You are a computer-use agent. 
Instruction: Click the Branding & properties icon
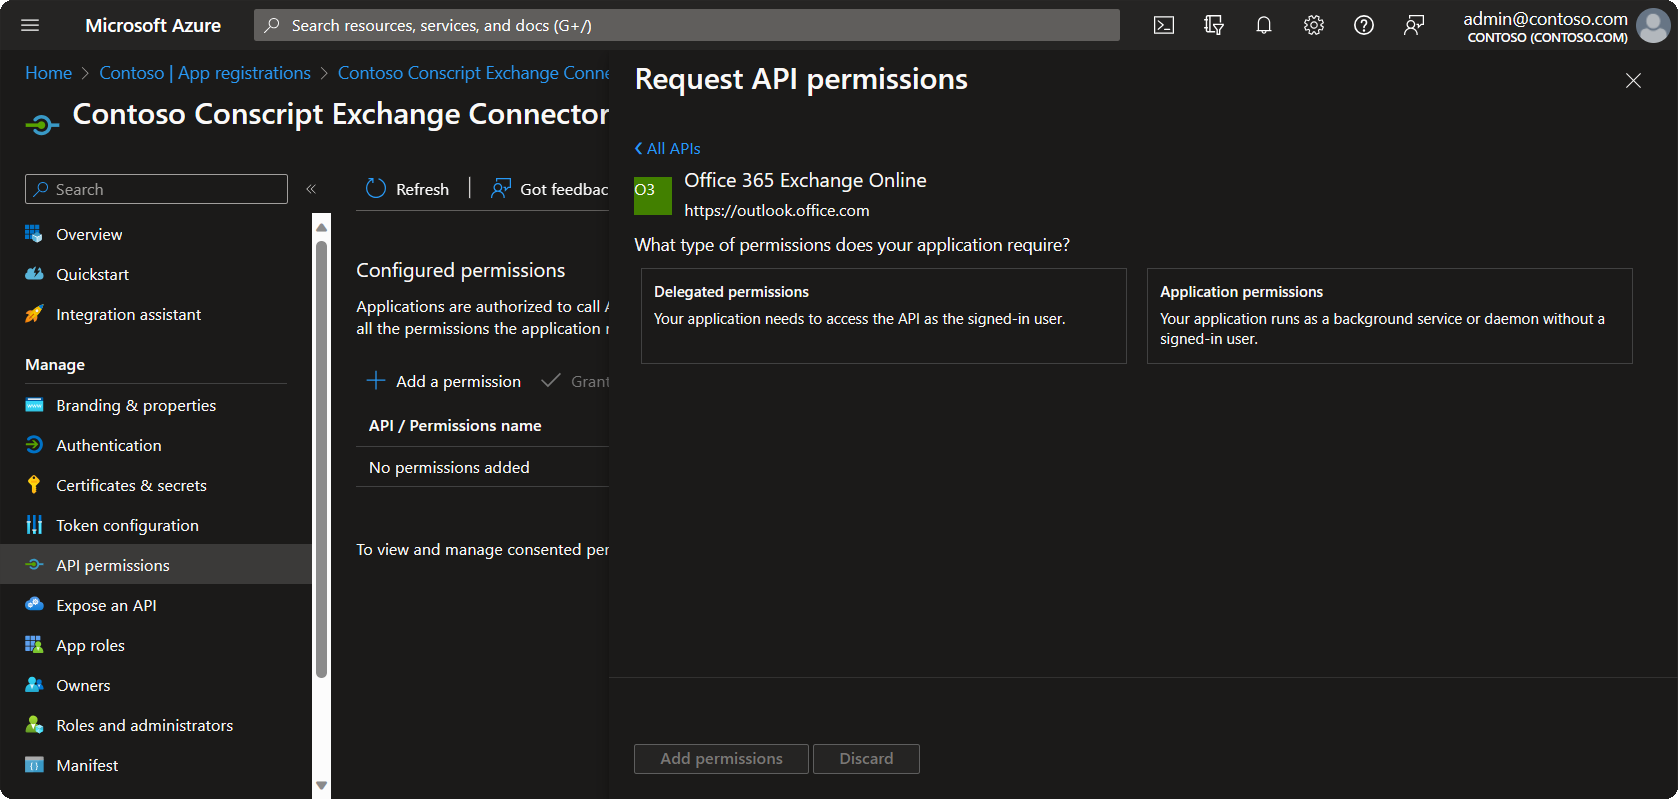point(34,405)
